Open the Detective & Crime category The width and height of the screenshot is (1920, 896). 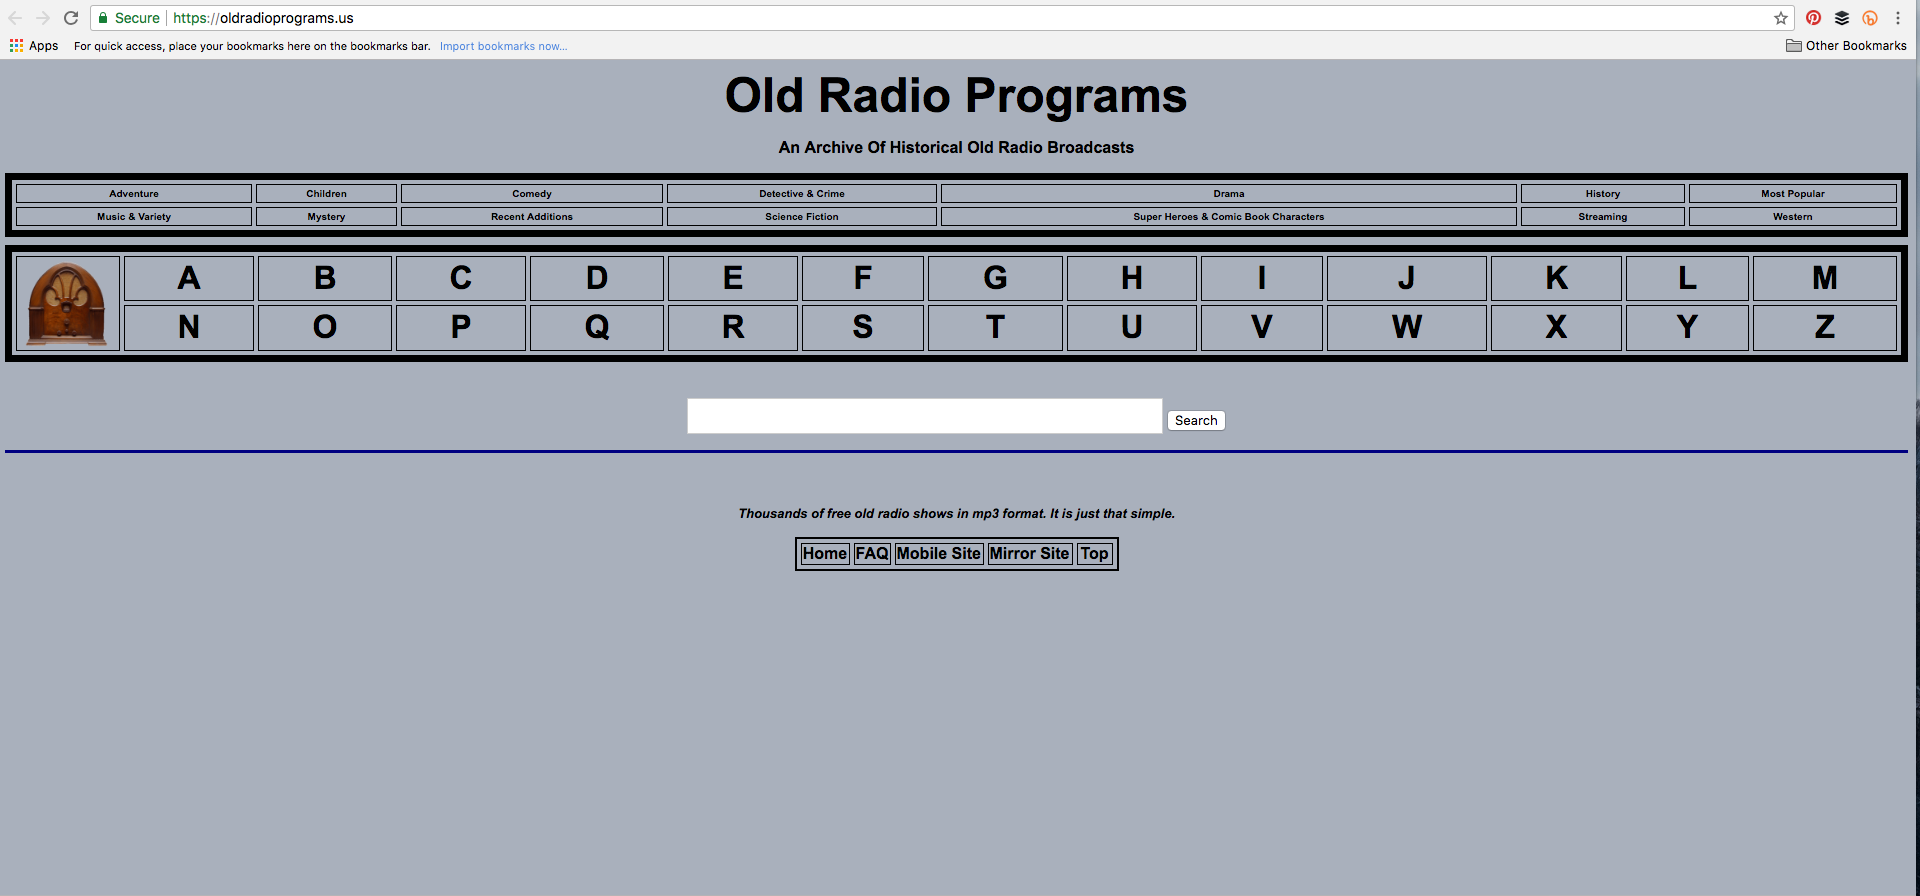click(802, 194)
